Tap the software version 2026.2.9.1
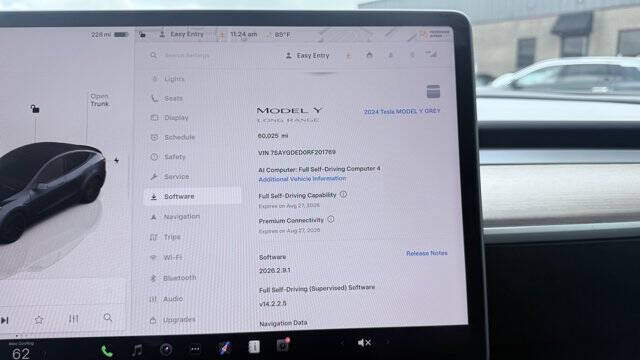The image size is (640, 360). (x=275, y=270)
